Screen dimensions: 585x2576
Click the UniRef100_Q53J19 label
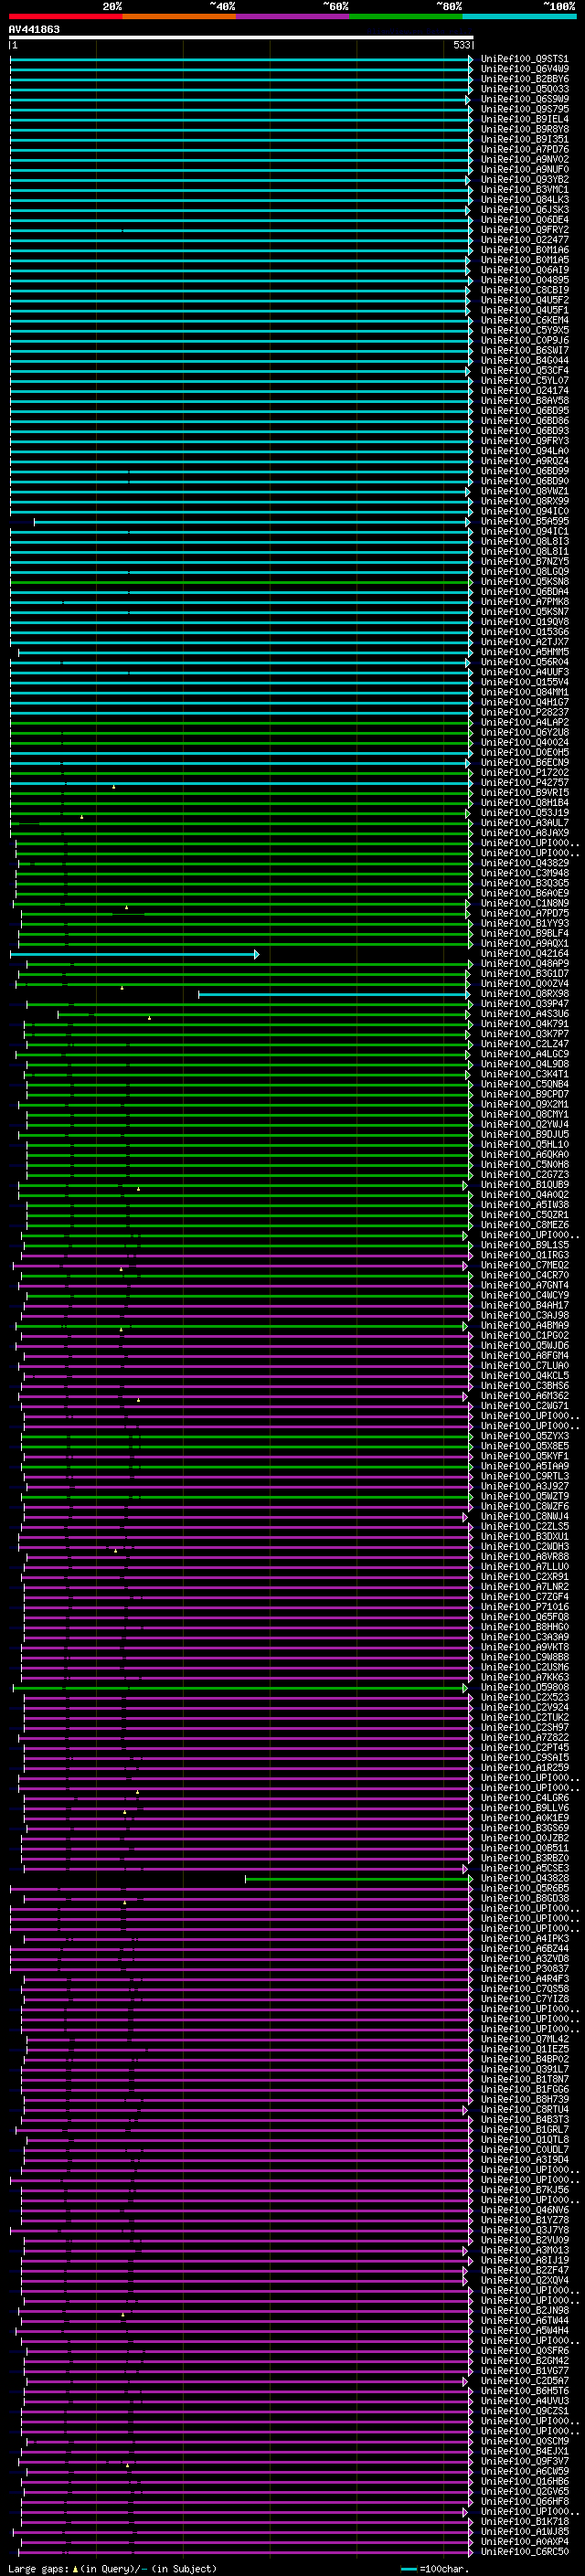click(x=525, y=813)
